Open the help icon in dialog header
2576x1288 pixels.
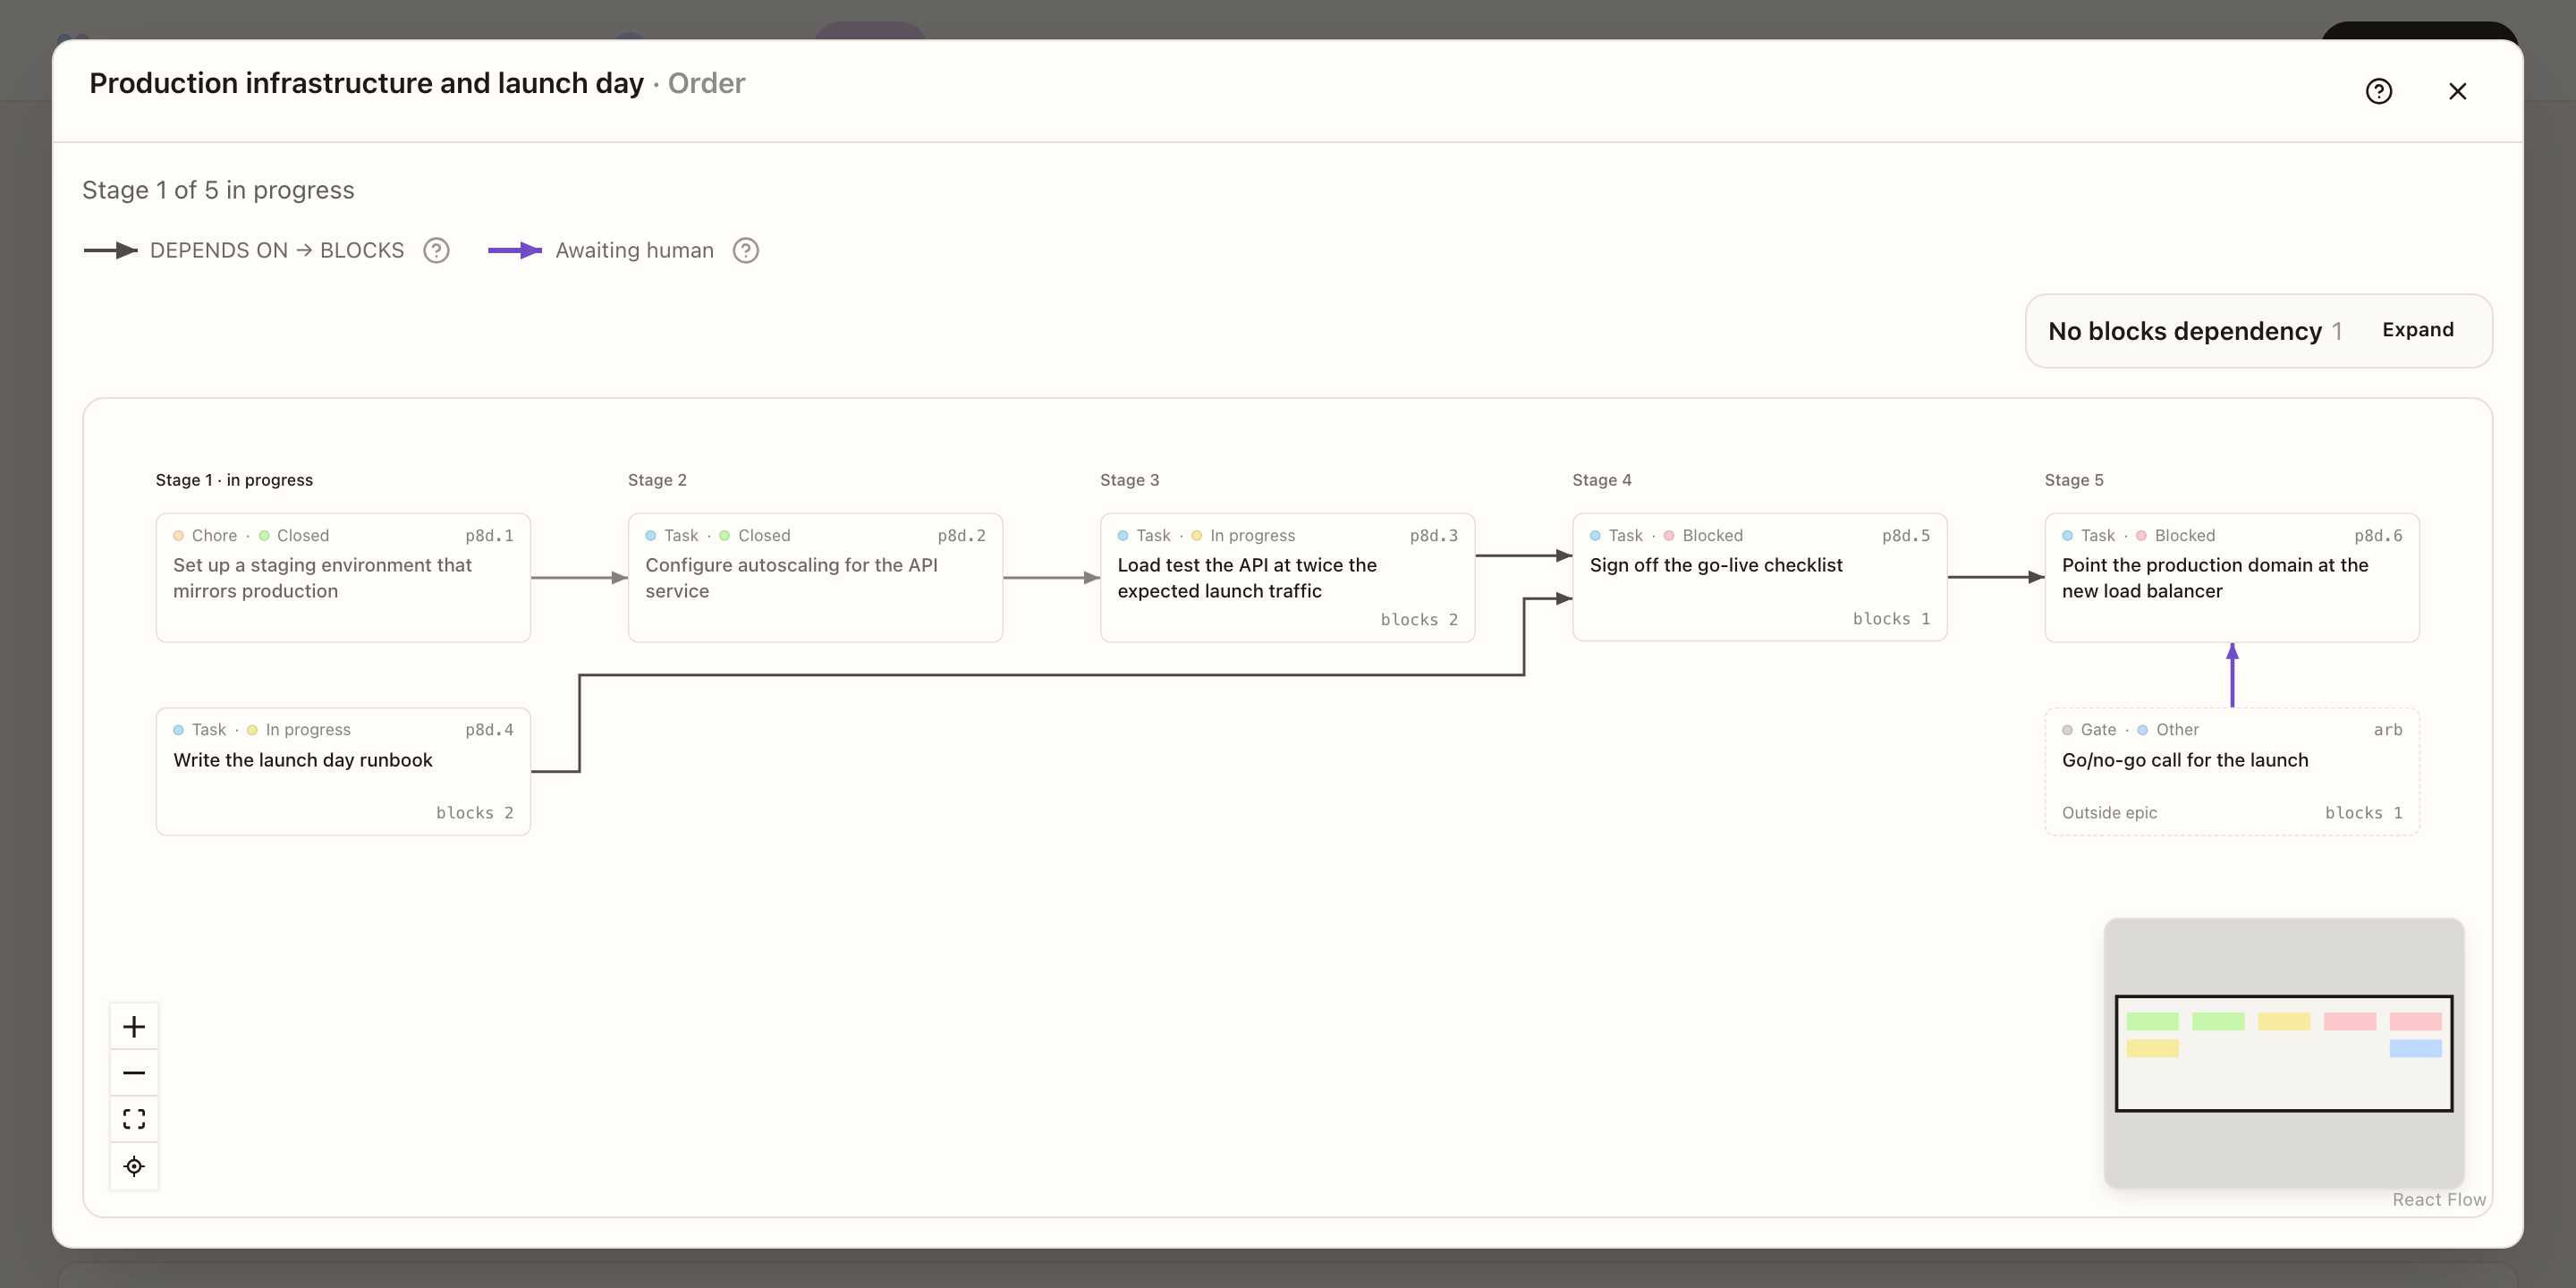click(x=2378, y=91)
